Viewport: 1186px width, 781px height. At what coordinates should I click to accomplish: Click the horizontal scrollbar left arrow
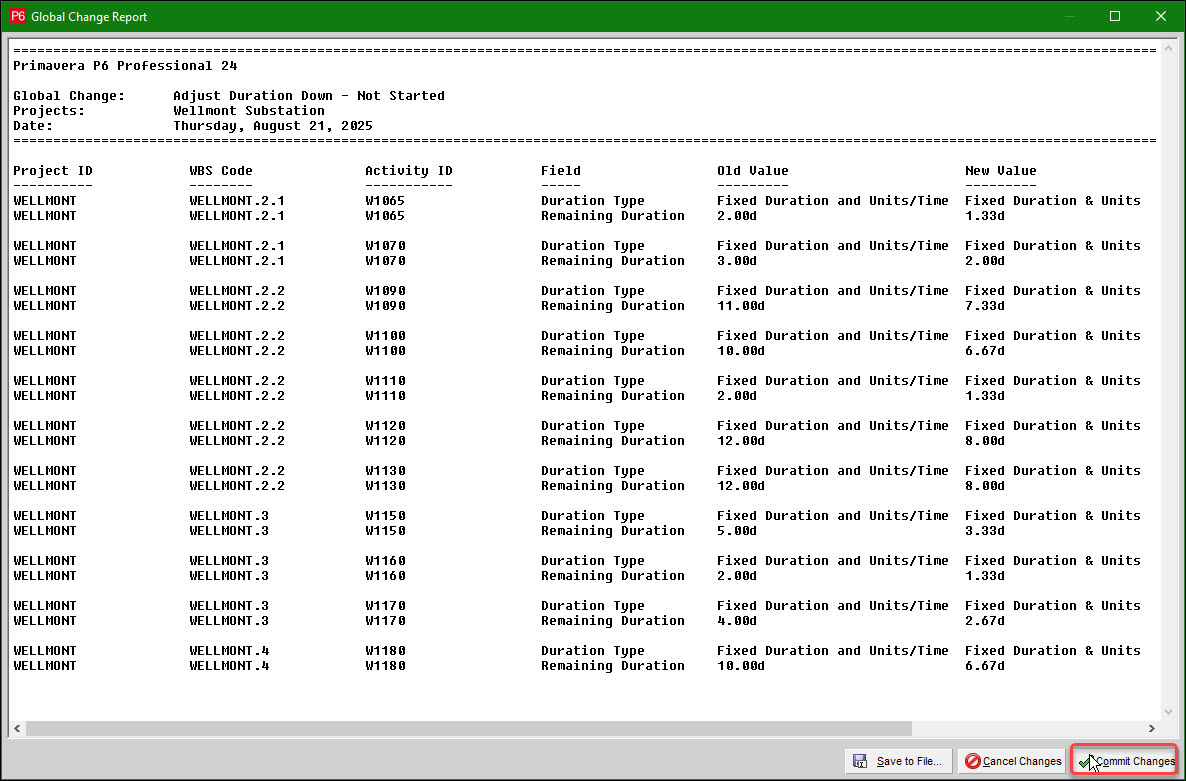pos(18,729)
